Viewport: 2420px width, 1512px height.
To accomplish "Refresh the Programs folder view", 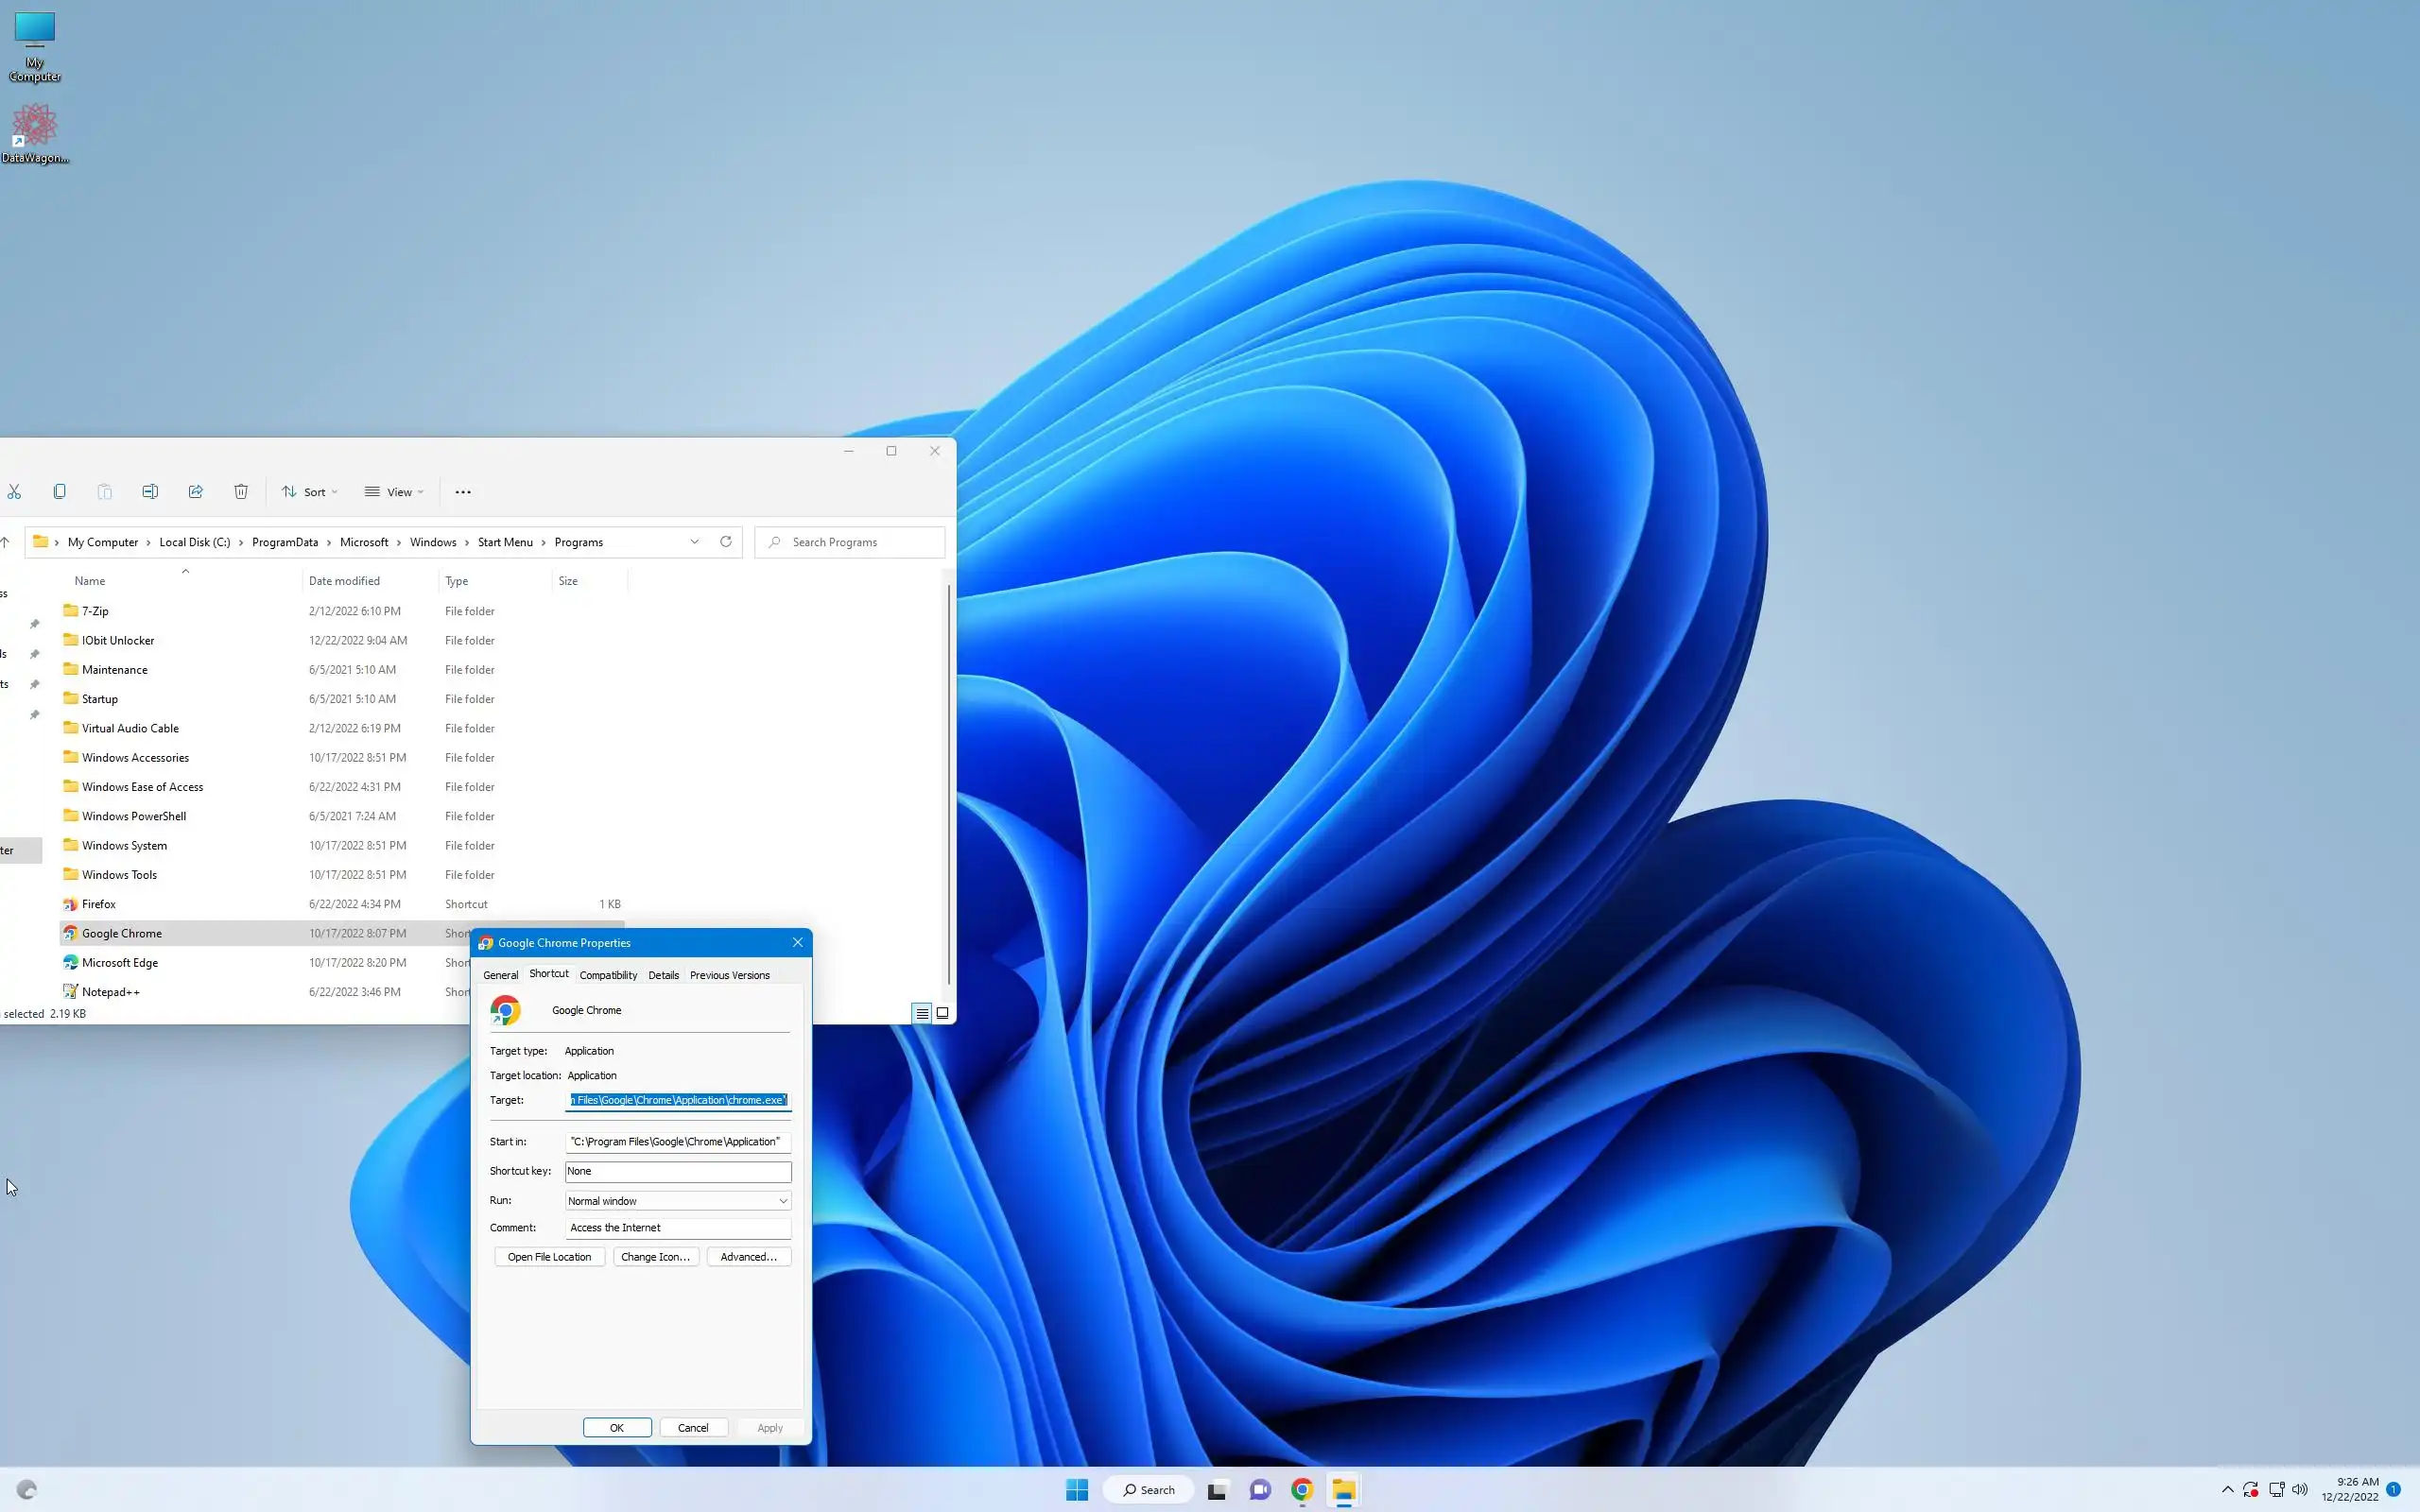I will 726,542.
